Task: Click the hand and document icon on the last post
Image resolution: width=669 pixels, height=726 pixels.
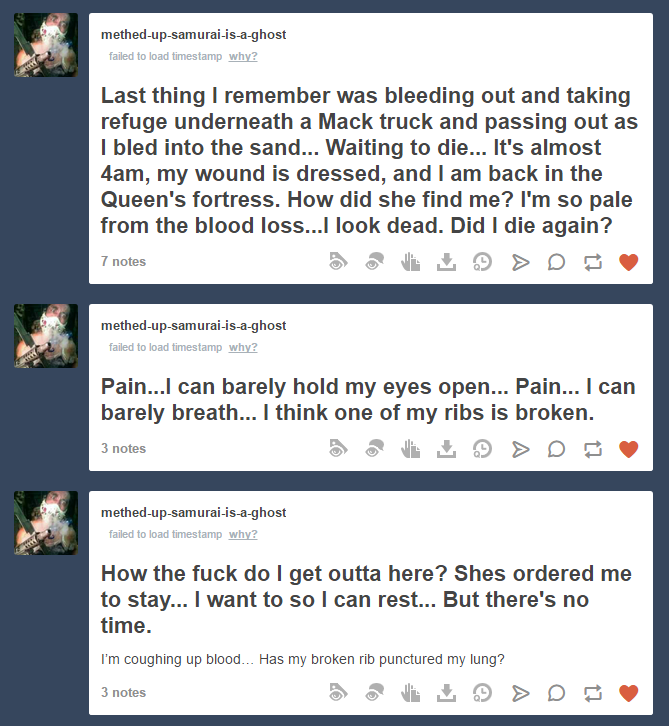Action: click(x=410, y=693)
